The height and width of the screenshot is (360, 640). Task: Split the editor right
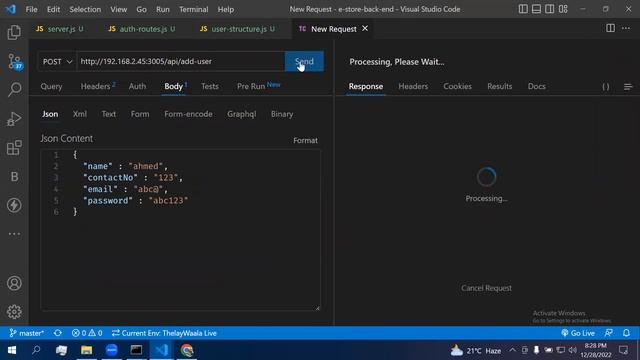(610, 28)
